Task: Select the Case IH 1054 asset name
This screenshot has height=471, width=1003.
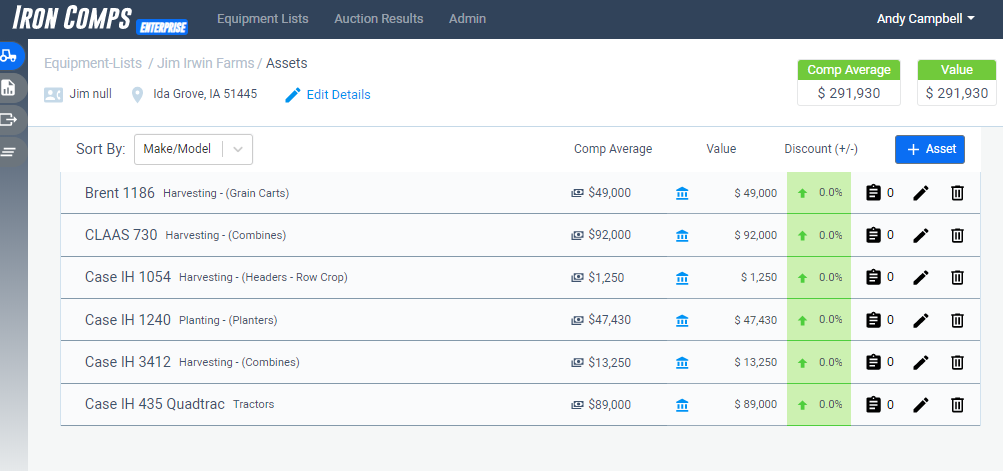Action: (x=128, y=277)
